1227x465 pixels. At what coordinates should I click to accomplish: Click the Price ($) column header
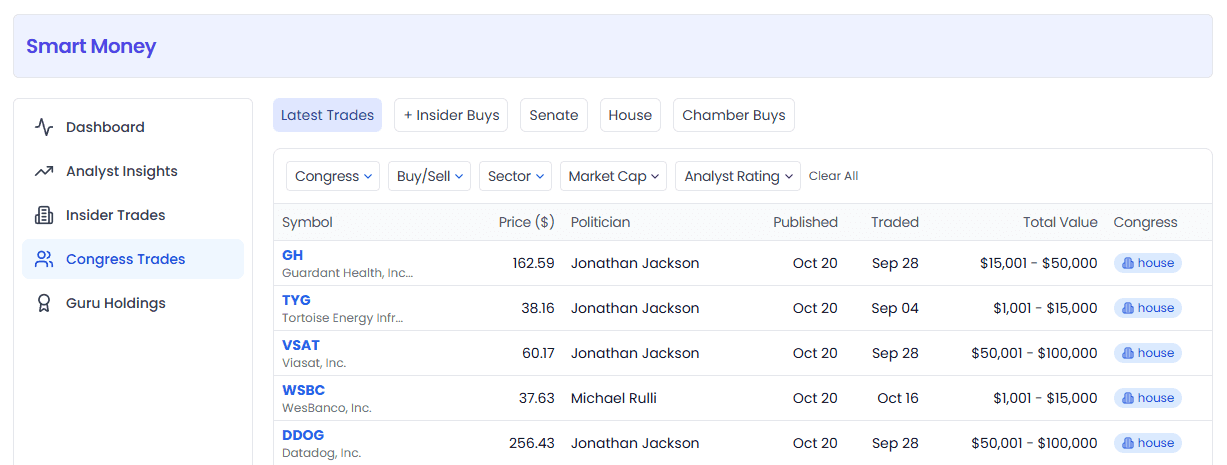526,222
